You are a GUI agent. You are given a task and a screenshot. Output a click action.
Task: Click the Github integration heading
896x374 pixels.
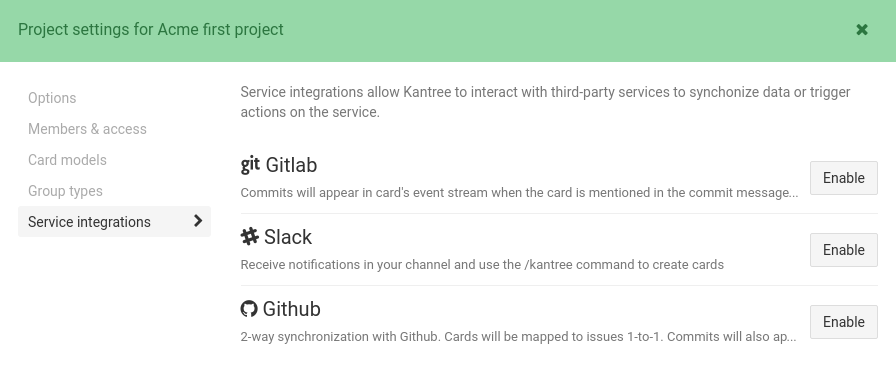click(x=291, y=309)
